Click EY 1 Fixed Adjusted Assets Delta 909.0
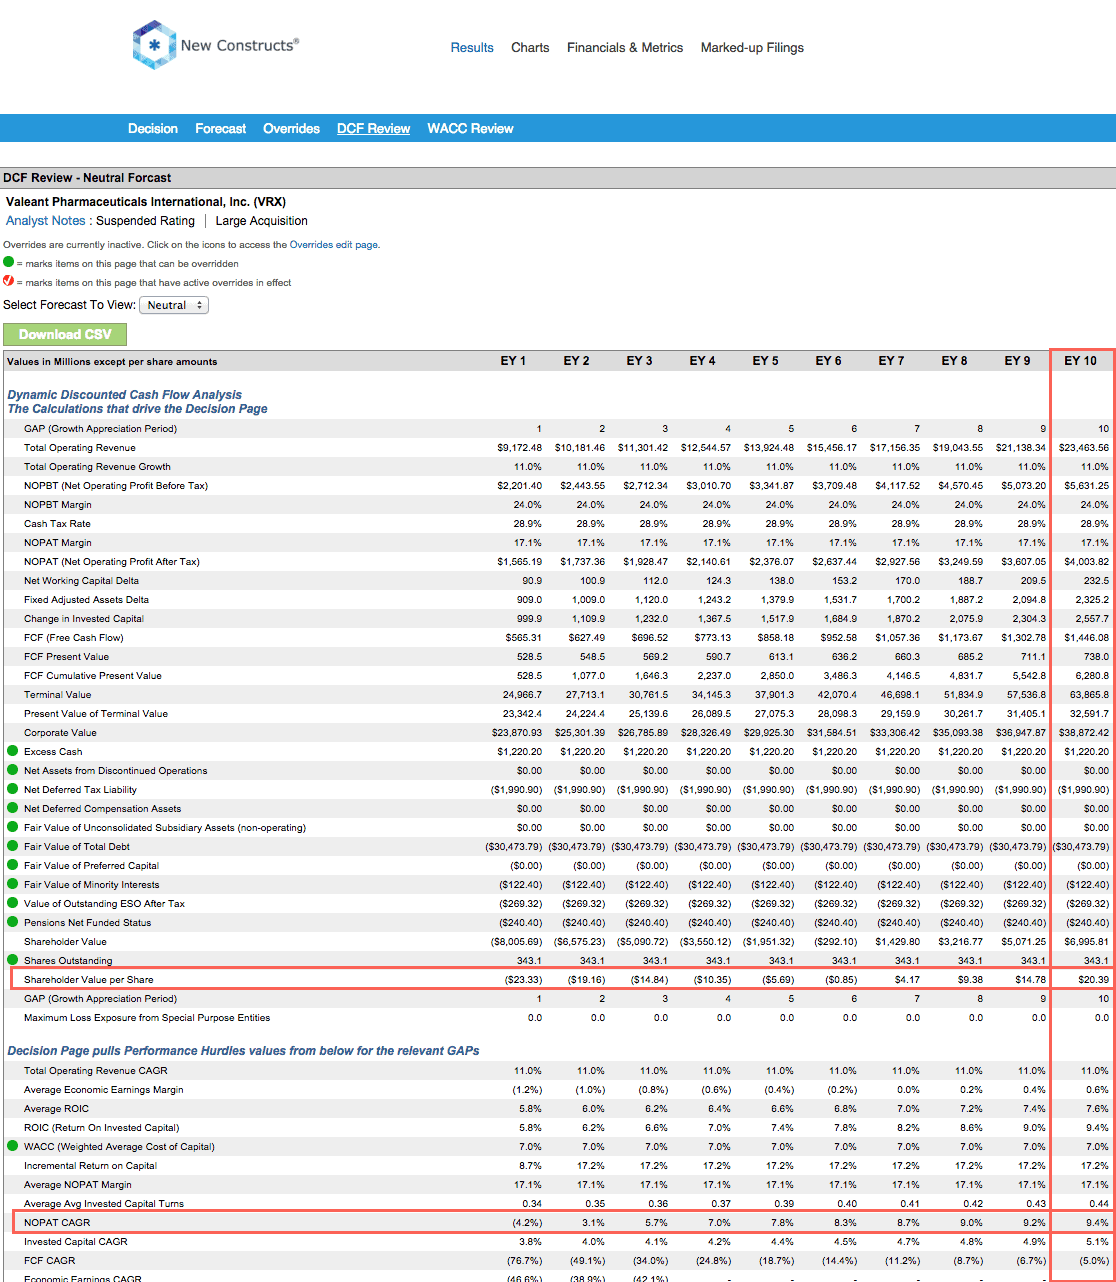 (x=527, y=599)
